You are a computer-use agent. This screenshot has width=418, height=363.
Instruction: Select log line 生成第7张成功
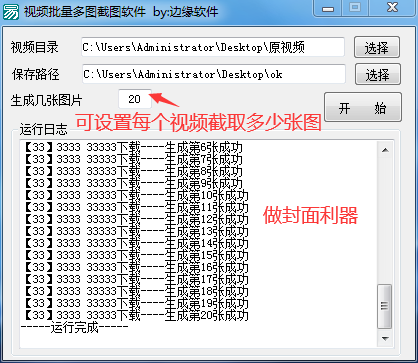tap(133, 159)
